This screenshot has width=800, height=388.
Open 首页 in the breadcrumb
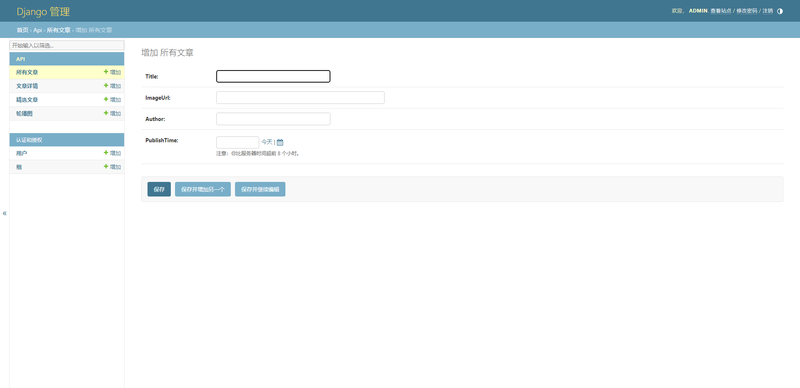click(x=22, y=30)
